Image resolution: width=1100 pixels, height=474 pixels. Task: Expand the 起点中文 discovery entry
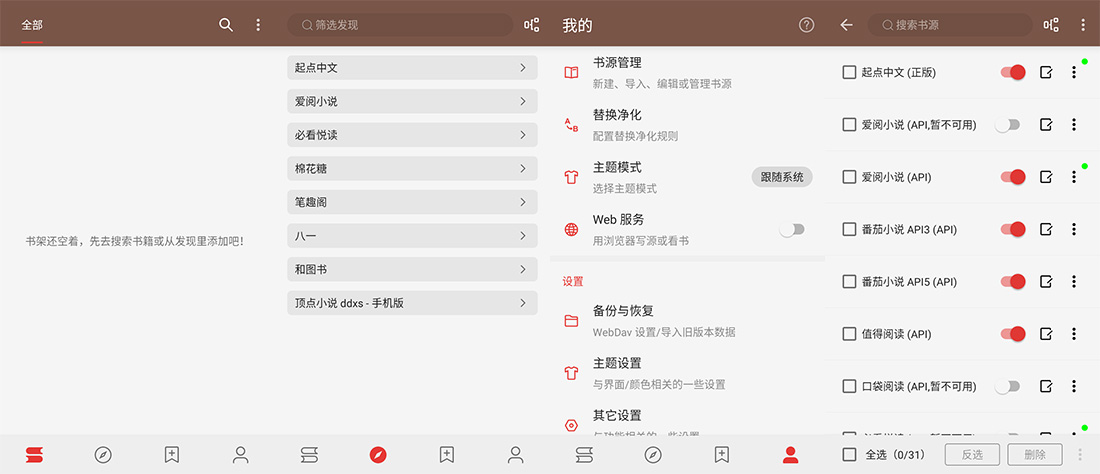412,68
